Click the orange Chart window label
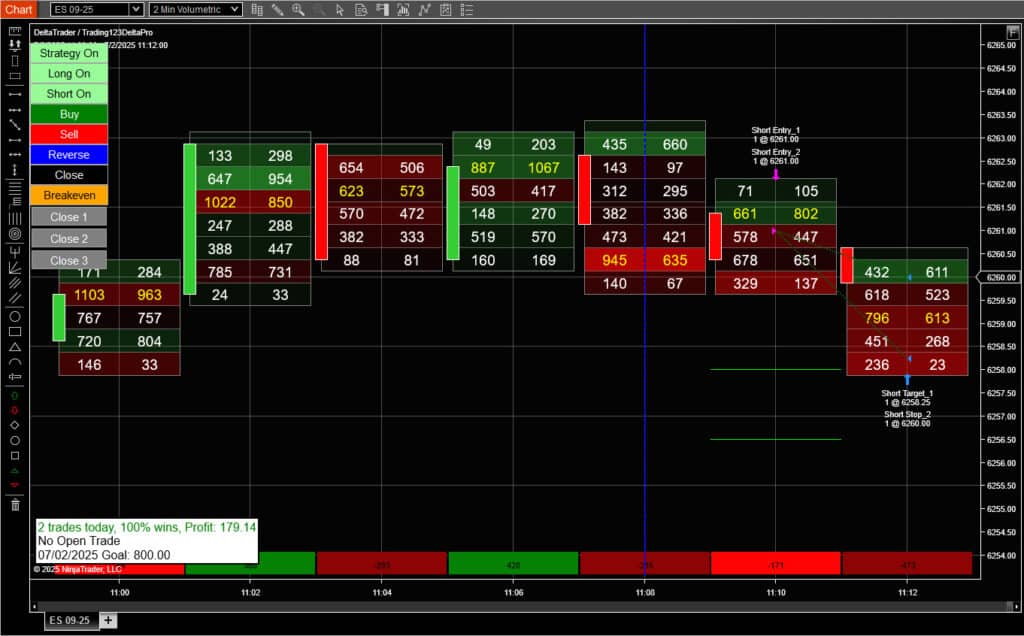 [x=18, y=9]
